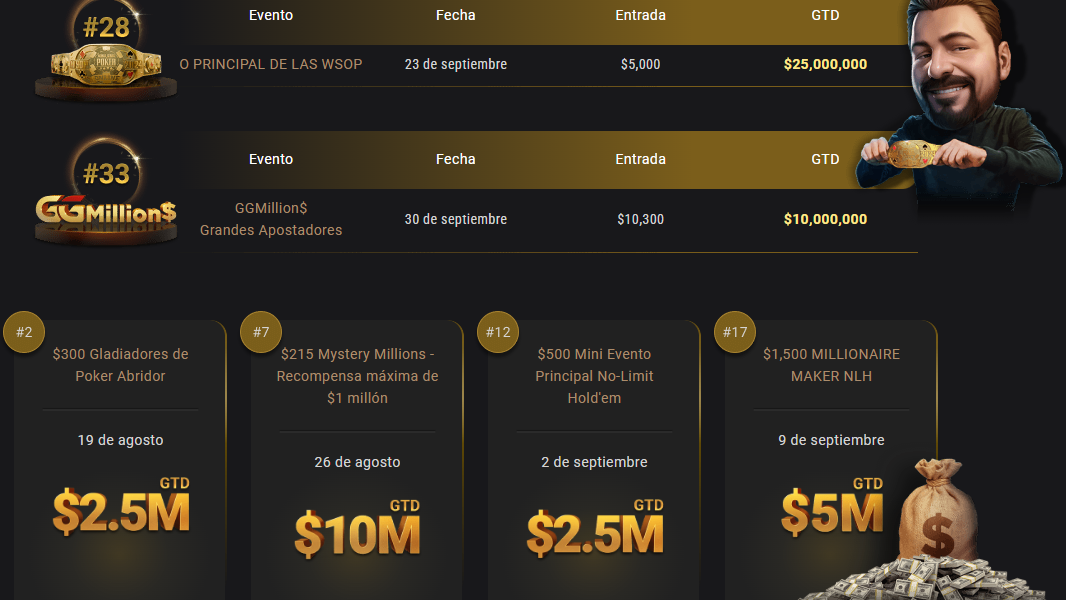Click the Principal de las WSOP event name
Image resolution: width=1066 pixels, height=600 pixels.
tap(271, 64)
